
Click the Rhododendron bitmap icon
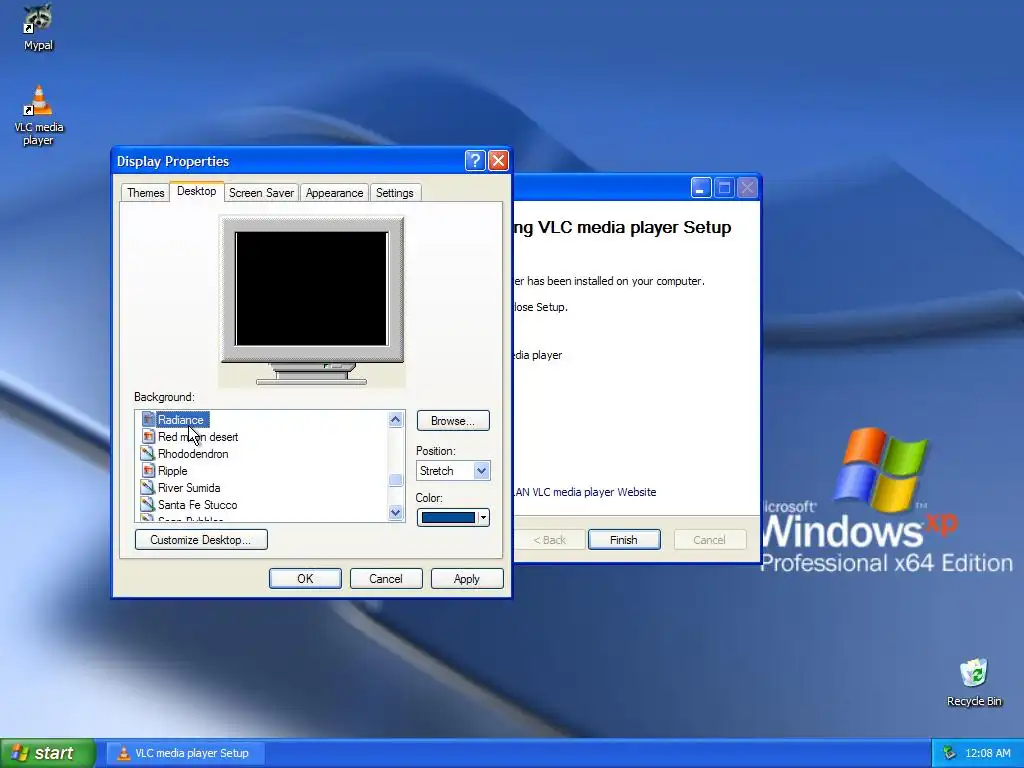(148, 453)
